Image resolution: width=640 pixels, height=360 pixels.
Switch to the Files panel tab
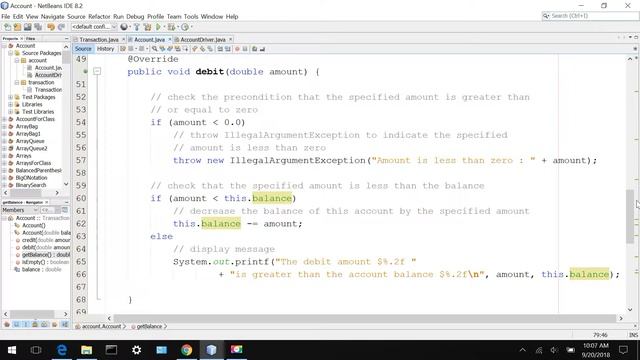[x=31, y=38]
